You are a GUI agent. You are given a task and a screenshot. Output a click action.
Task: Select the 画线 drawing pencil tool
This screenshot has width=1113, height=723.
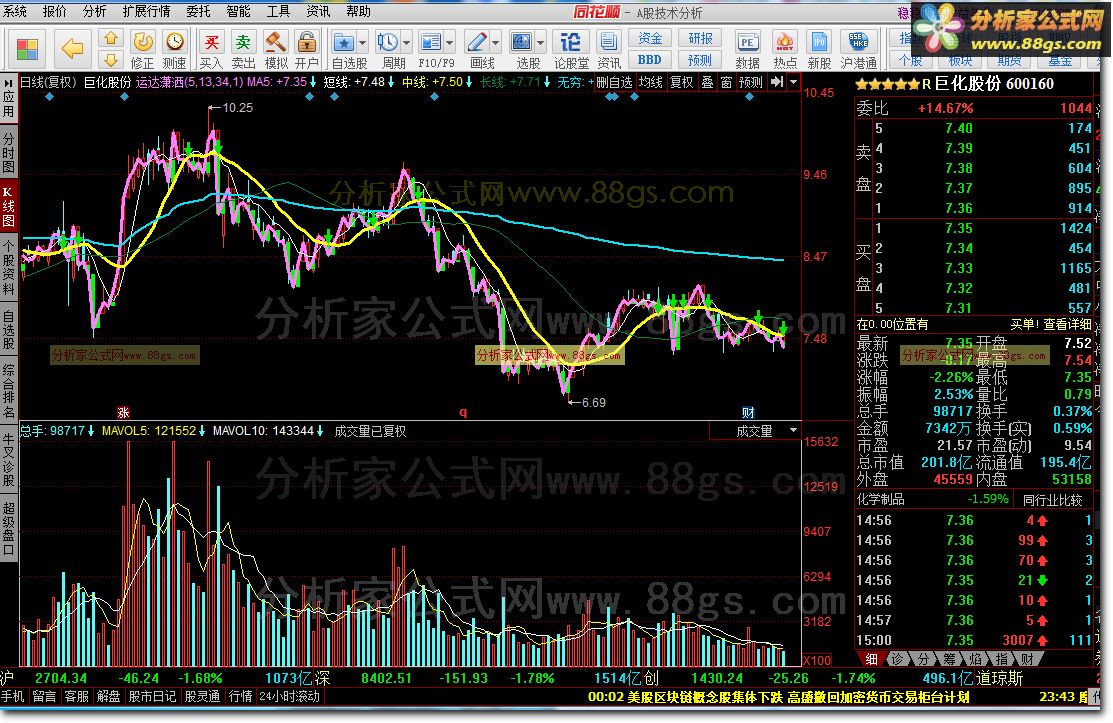coord(476,43)
